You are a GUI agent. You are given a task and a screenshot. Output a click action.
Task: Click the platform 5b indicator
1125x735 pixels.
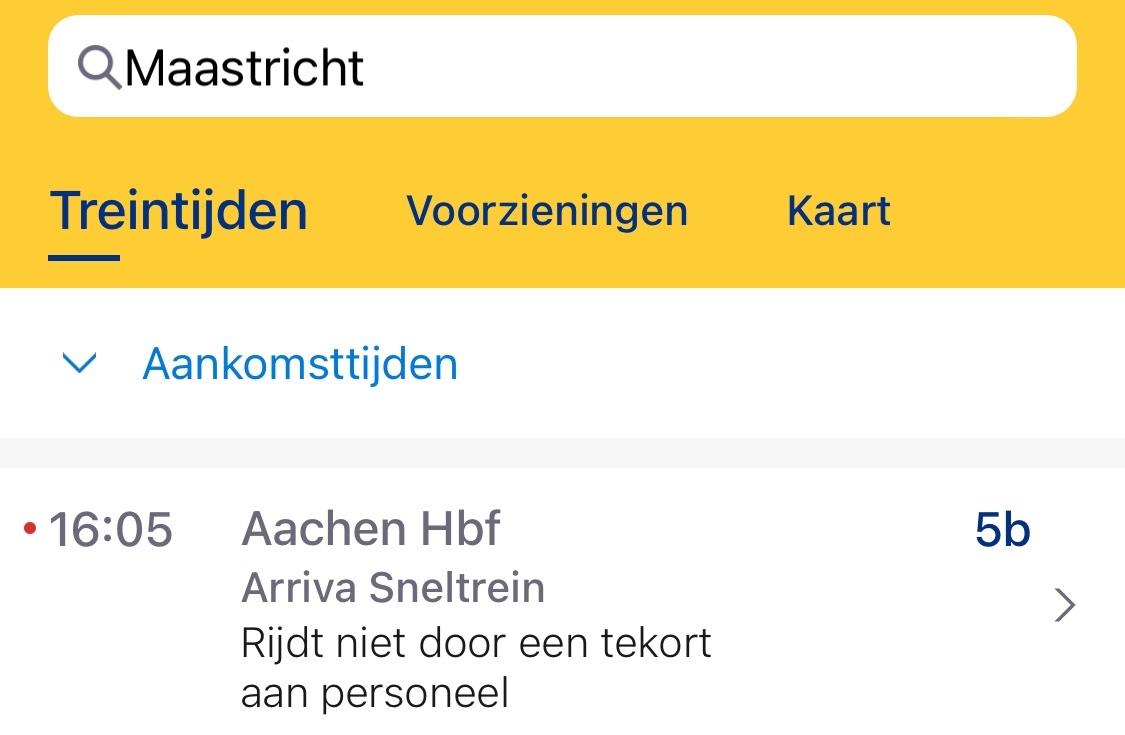[x=1002, y=530]
